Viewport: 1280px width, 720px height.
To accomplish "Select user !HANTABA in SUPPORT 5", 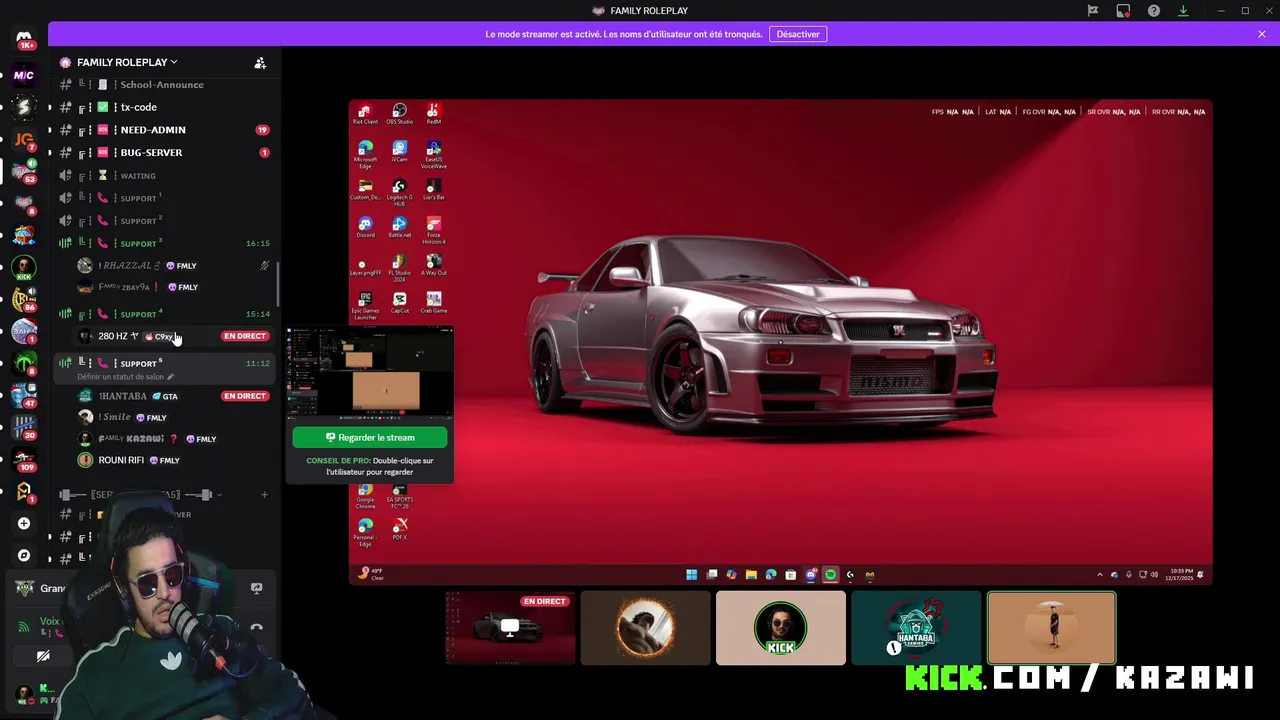I will [x=172, y=396].
